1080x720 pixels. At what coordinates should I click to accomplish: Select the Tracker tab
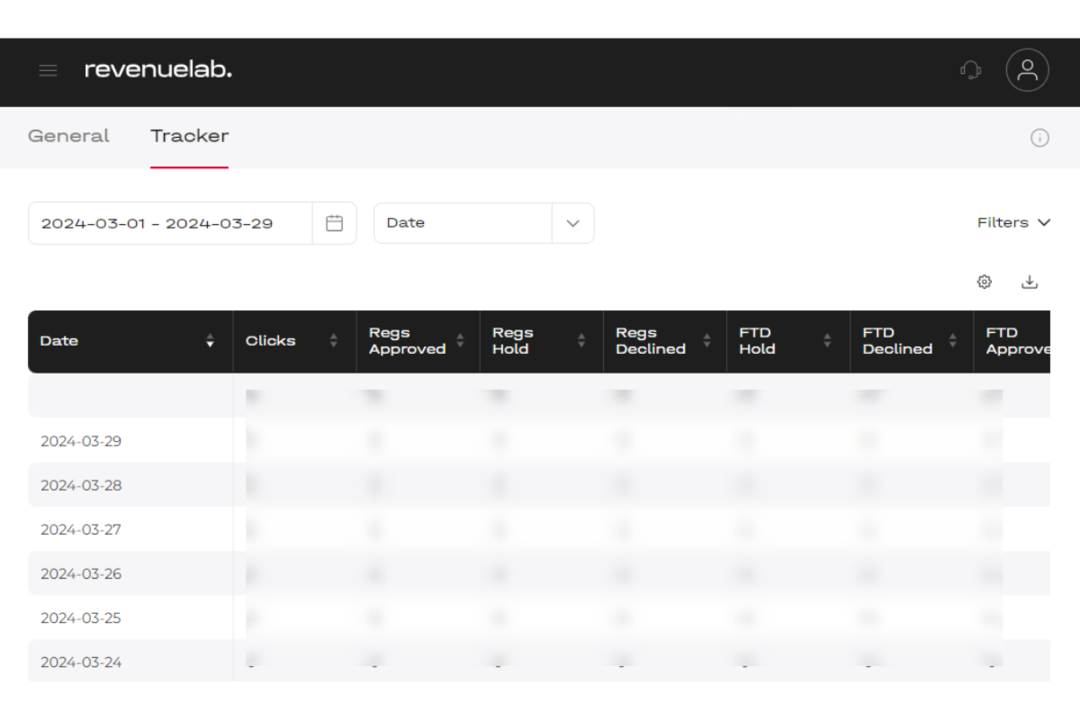[189, 136]
